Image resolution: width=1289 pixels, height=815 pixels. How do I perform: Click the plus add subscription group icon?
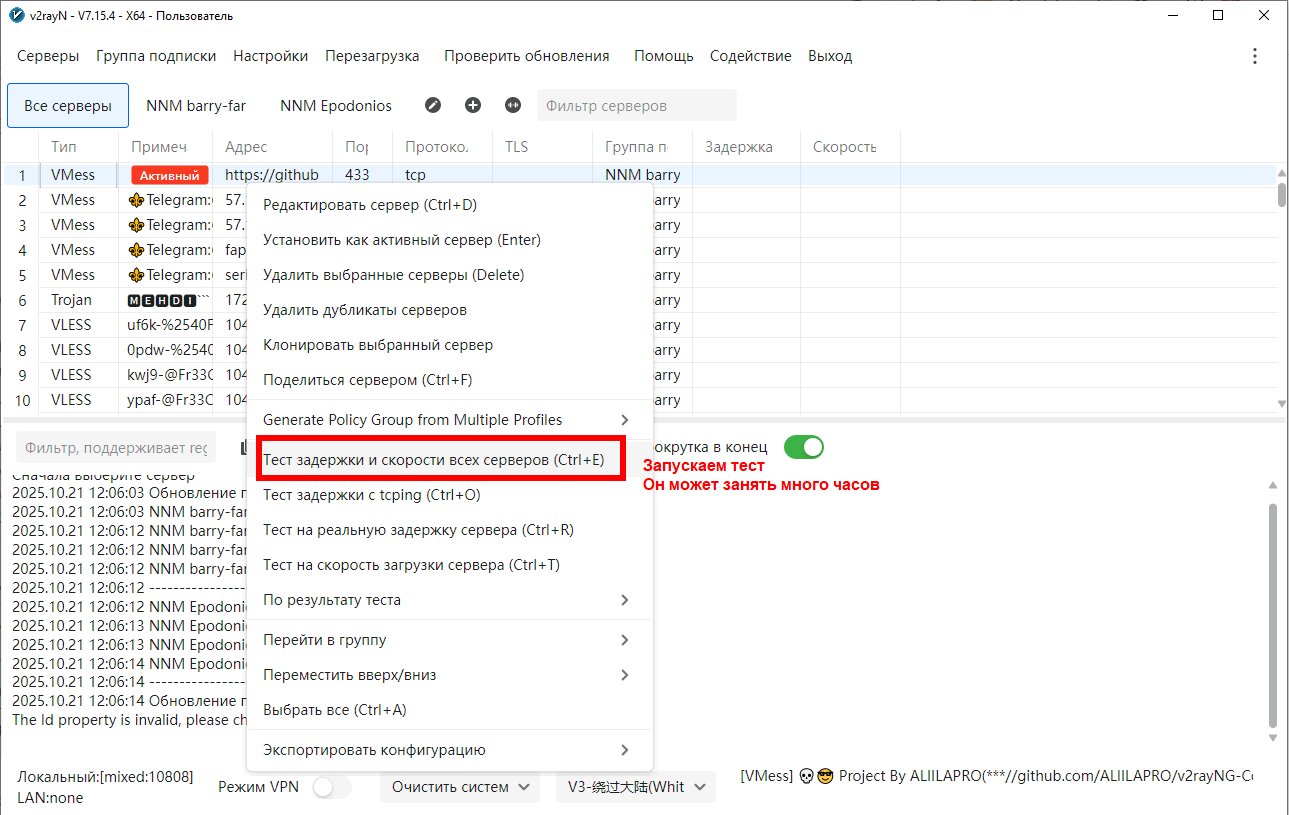click(x=473, y=105)
